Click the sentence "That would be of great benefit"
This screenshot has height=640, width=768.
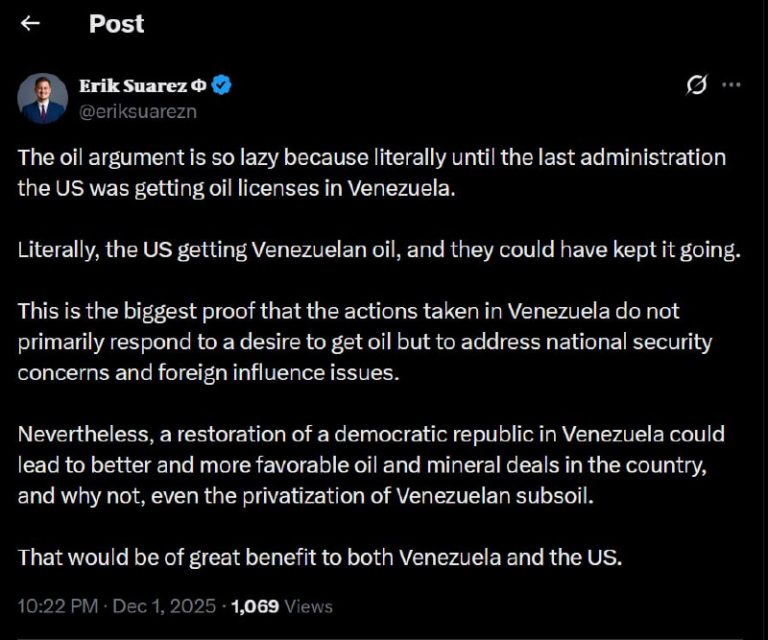click(320, 557)
